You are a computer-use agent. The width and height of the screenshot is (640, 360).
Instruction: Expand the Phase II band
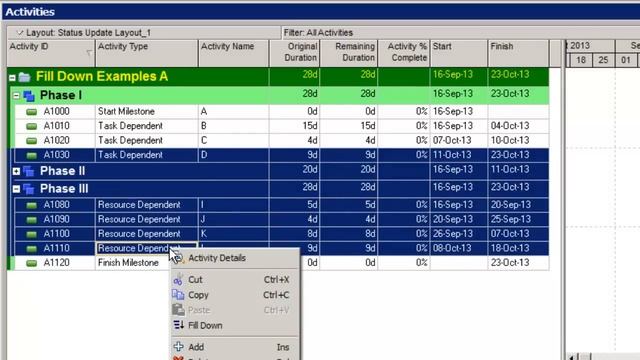(16, 171)
